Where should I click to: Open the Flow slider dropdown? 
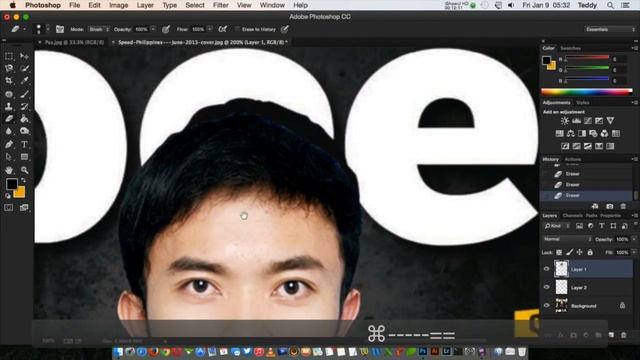tap(210, 29)
